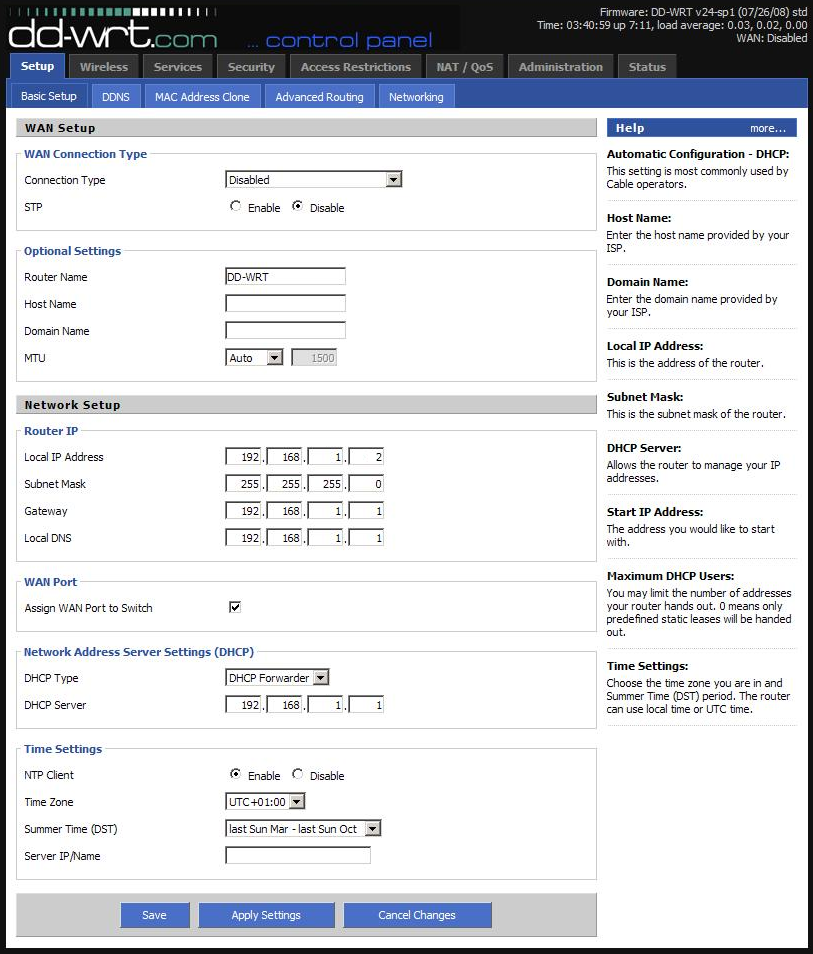Click the Cancel Changes button
The width and height of the screenshot is (813, 954).
417,914
